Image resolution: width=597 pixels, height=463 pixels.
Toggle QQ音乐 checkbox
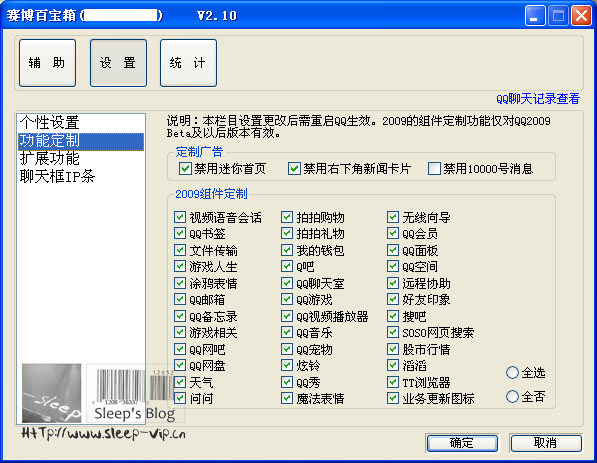tap(287, 332)
